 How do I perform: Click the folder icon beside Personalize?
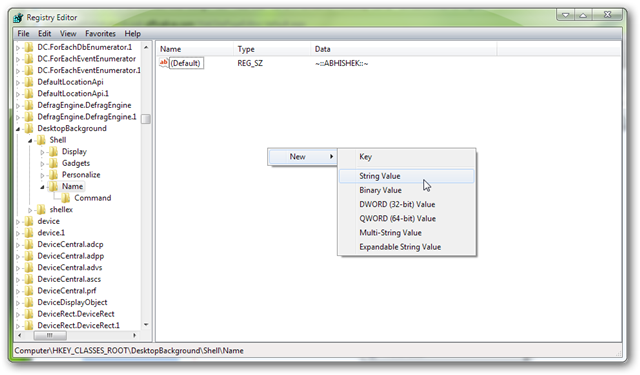53,175
